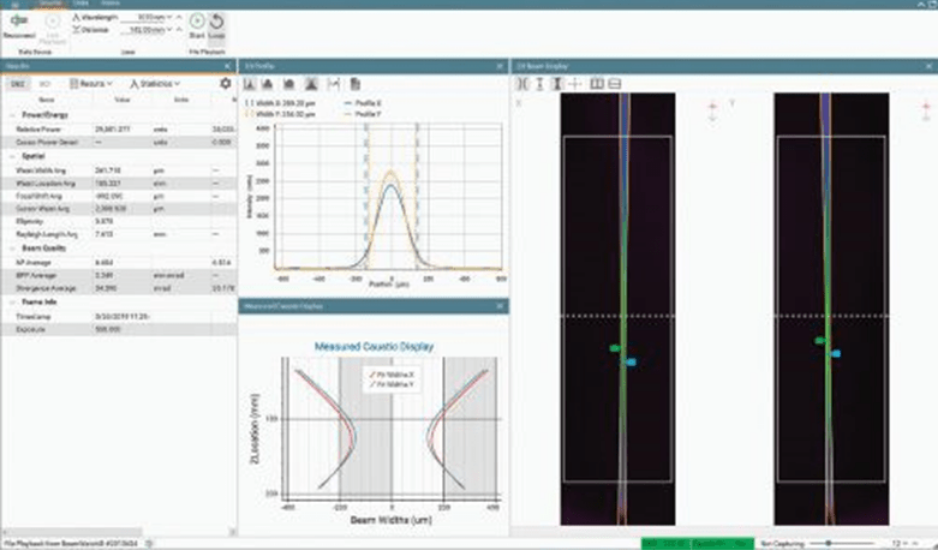Screen dimensions: 938x550
Task: Toggle Width Y checkbox in profile legend
Action: pyautogui.click(x=248, y=112)
